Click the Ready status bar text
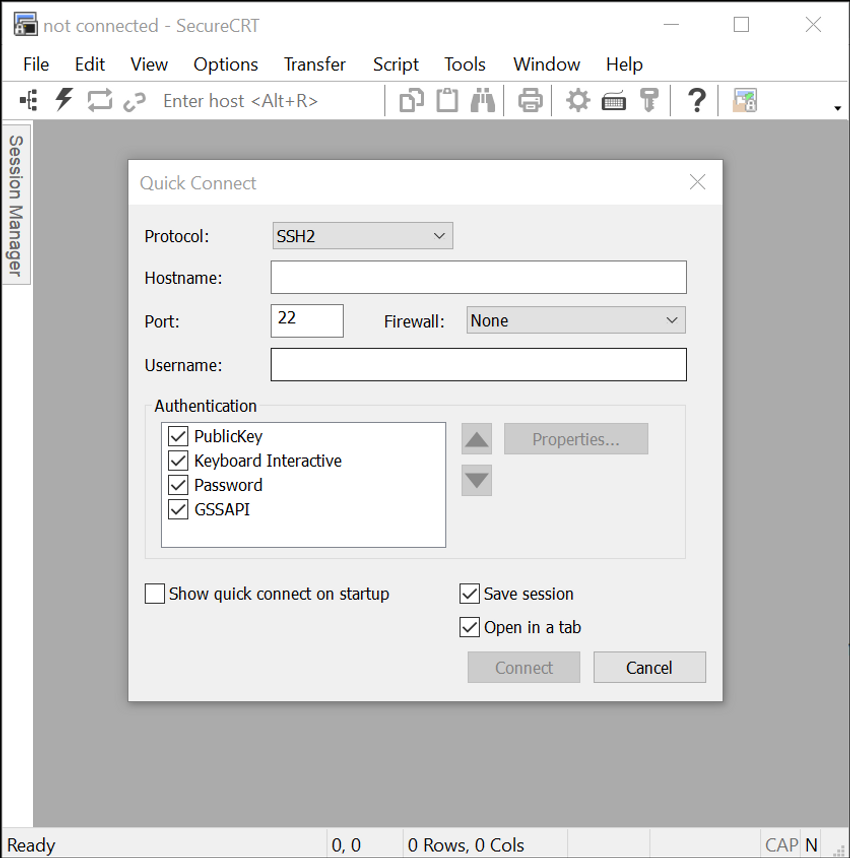The width and height of the screenshot is (850, 858). click(x=31, y=845)
